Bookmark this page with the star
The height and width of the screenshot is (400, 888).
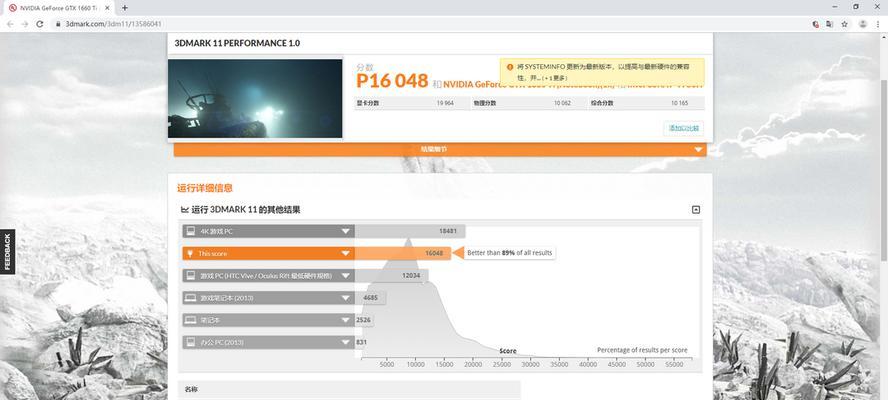pos(844,24)
